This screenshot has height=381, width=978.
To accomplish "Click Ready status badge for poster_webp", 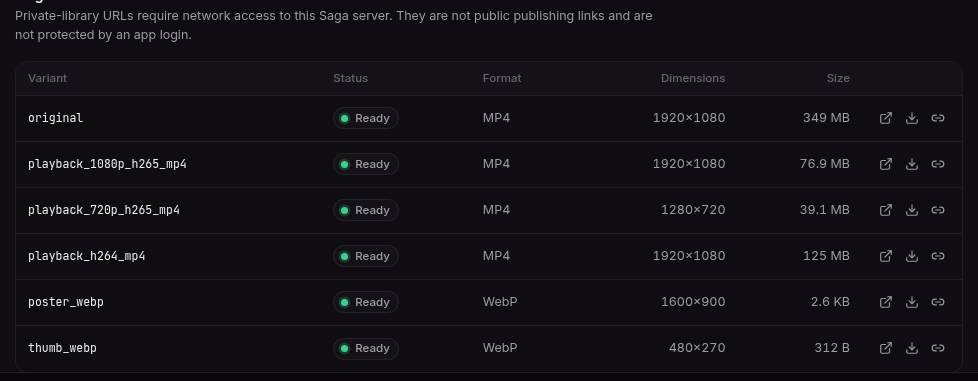I will click(x=366, y=302).
